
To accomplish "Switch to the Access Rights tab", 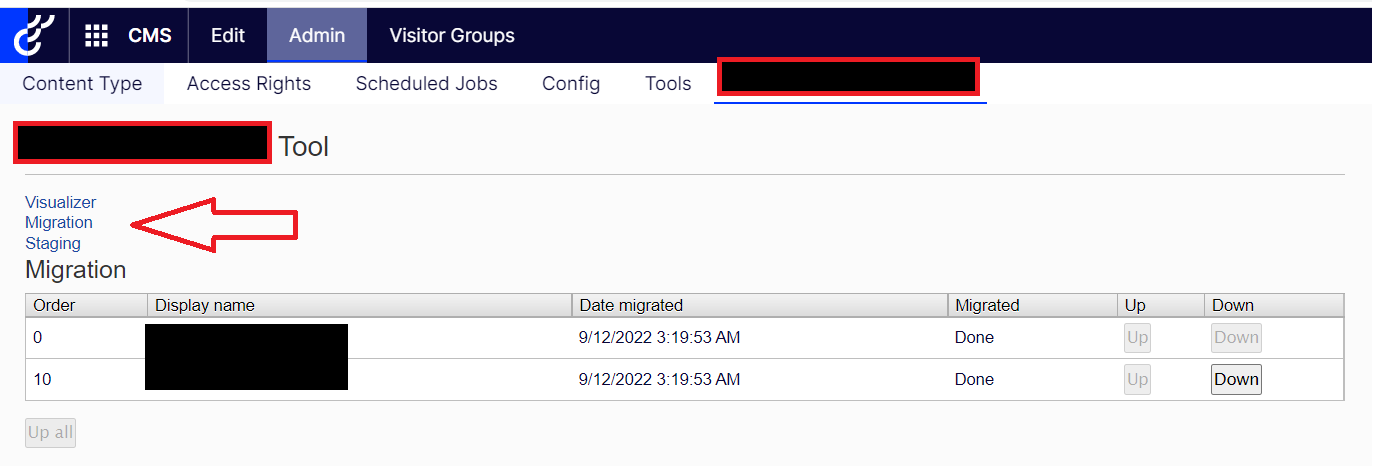I will pos(249,84).
